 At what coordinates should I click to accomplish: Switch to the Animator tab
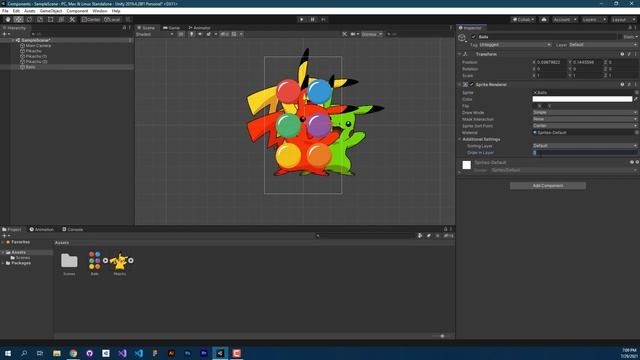[200, 28]
